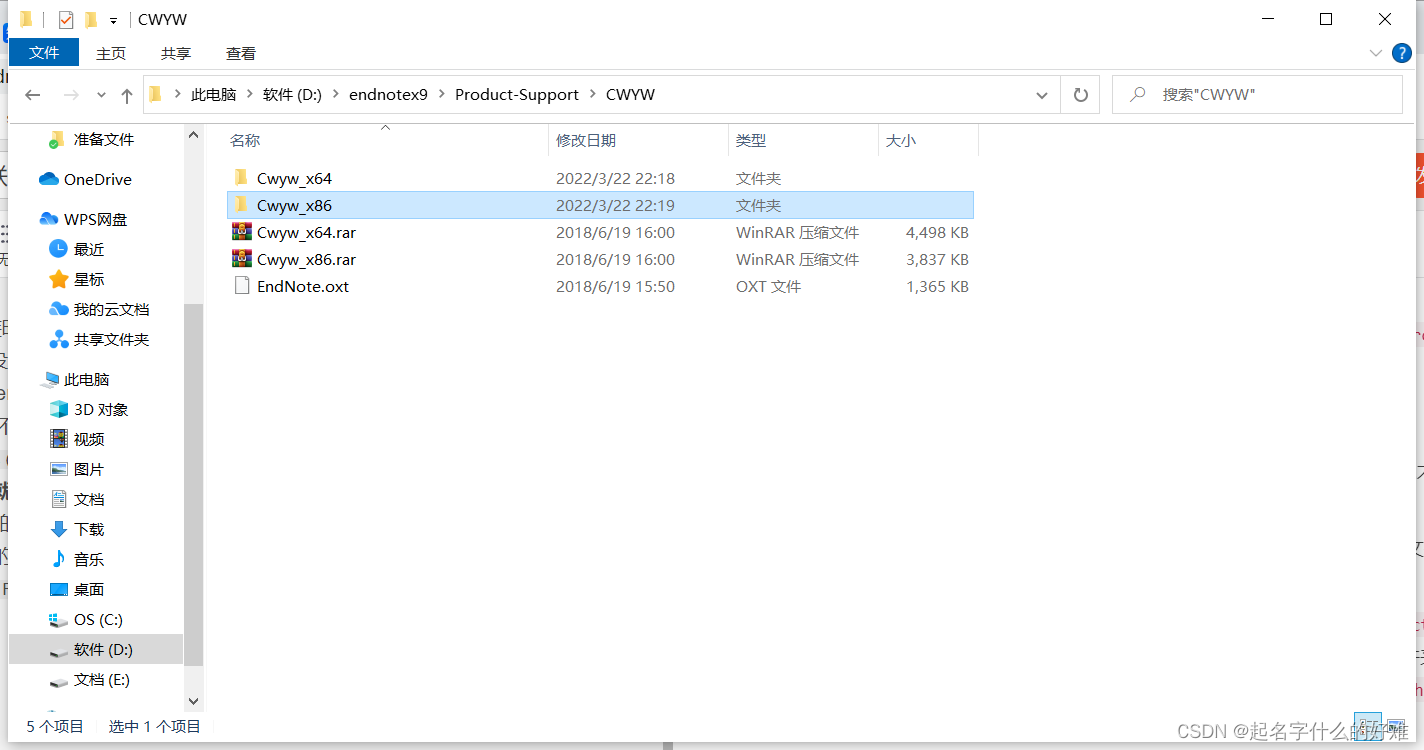Viewport: 1424px width, 750px height.
Task: Click the help question mark icon
Action: click(x=1402, y=53)
